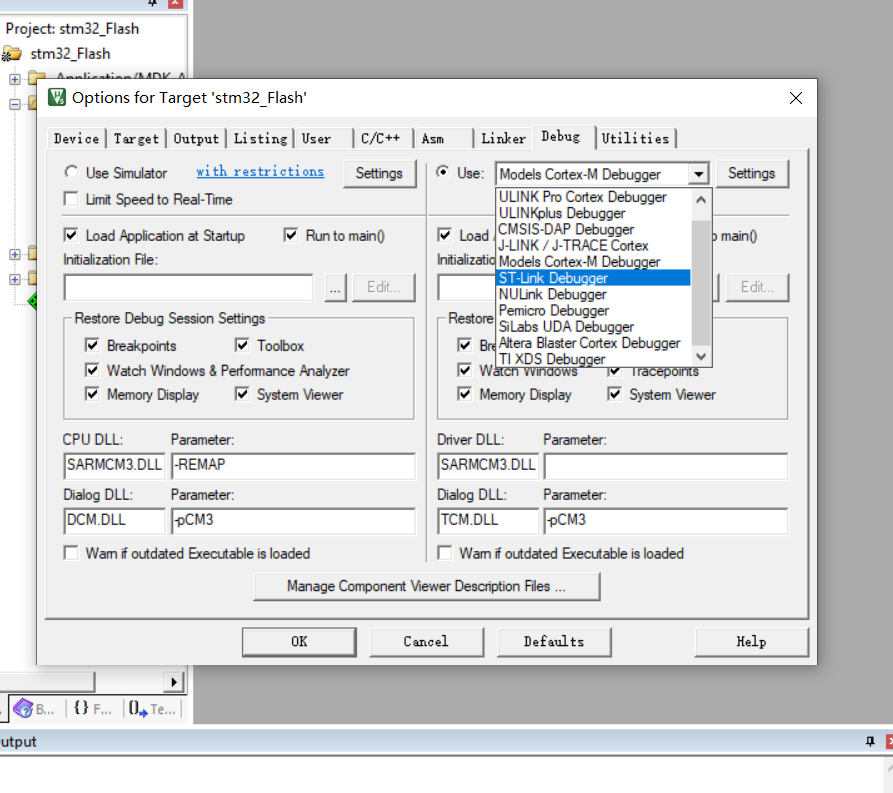Click project panel right scroll arrow
Screen dimensions: 893x793
174,681
